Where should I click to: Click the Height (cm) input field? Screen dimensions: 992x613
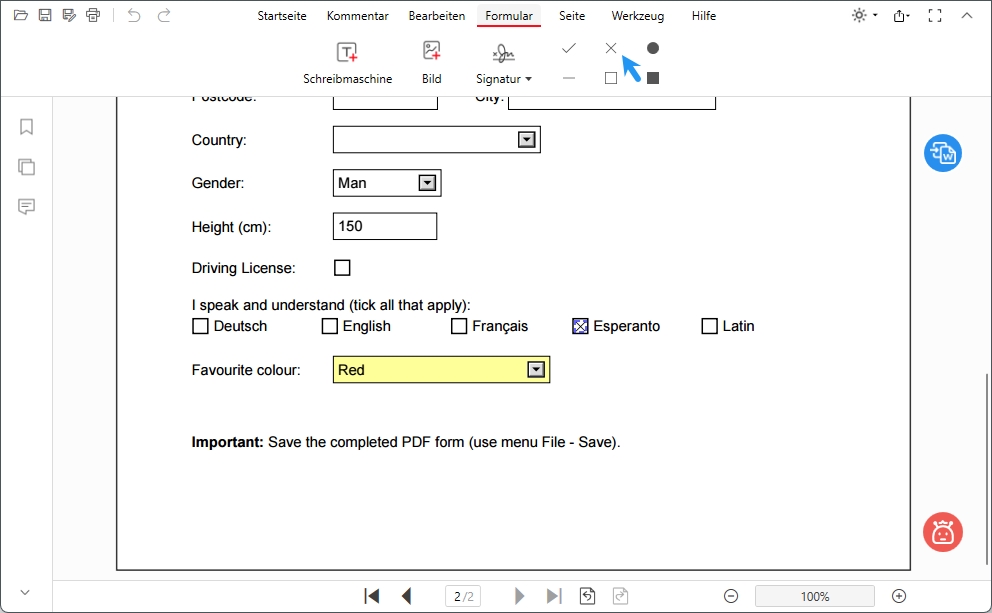[385, 227]
